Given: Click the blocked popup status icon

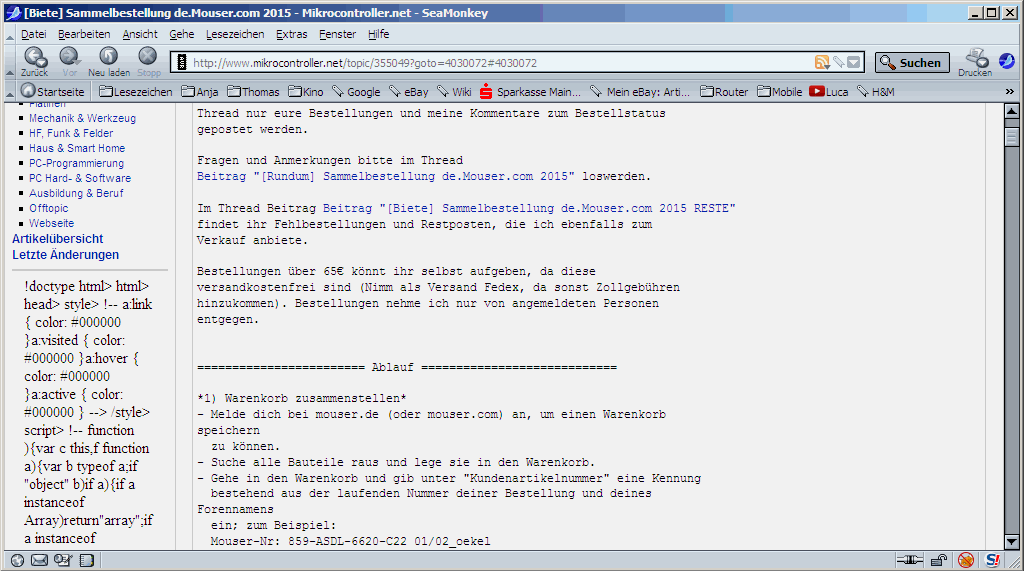Looking at the screenshot, I should 966,560.
